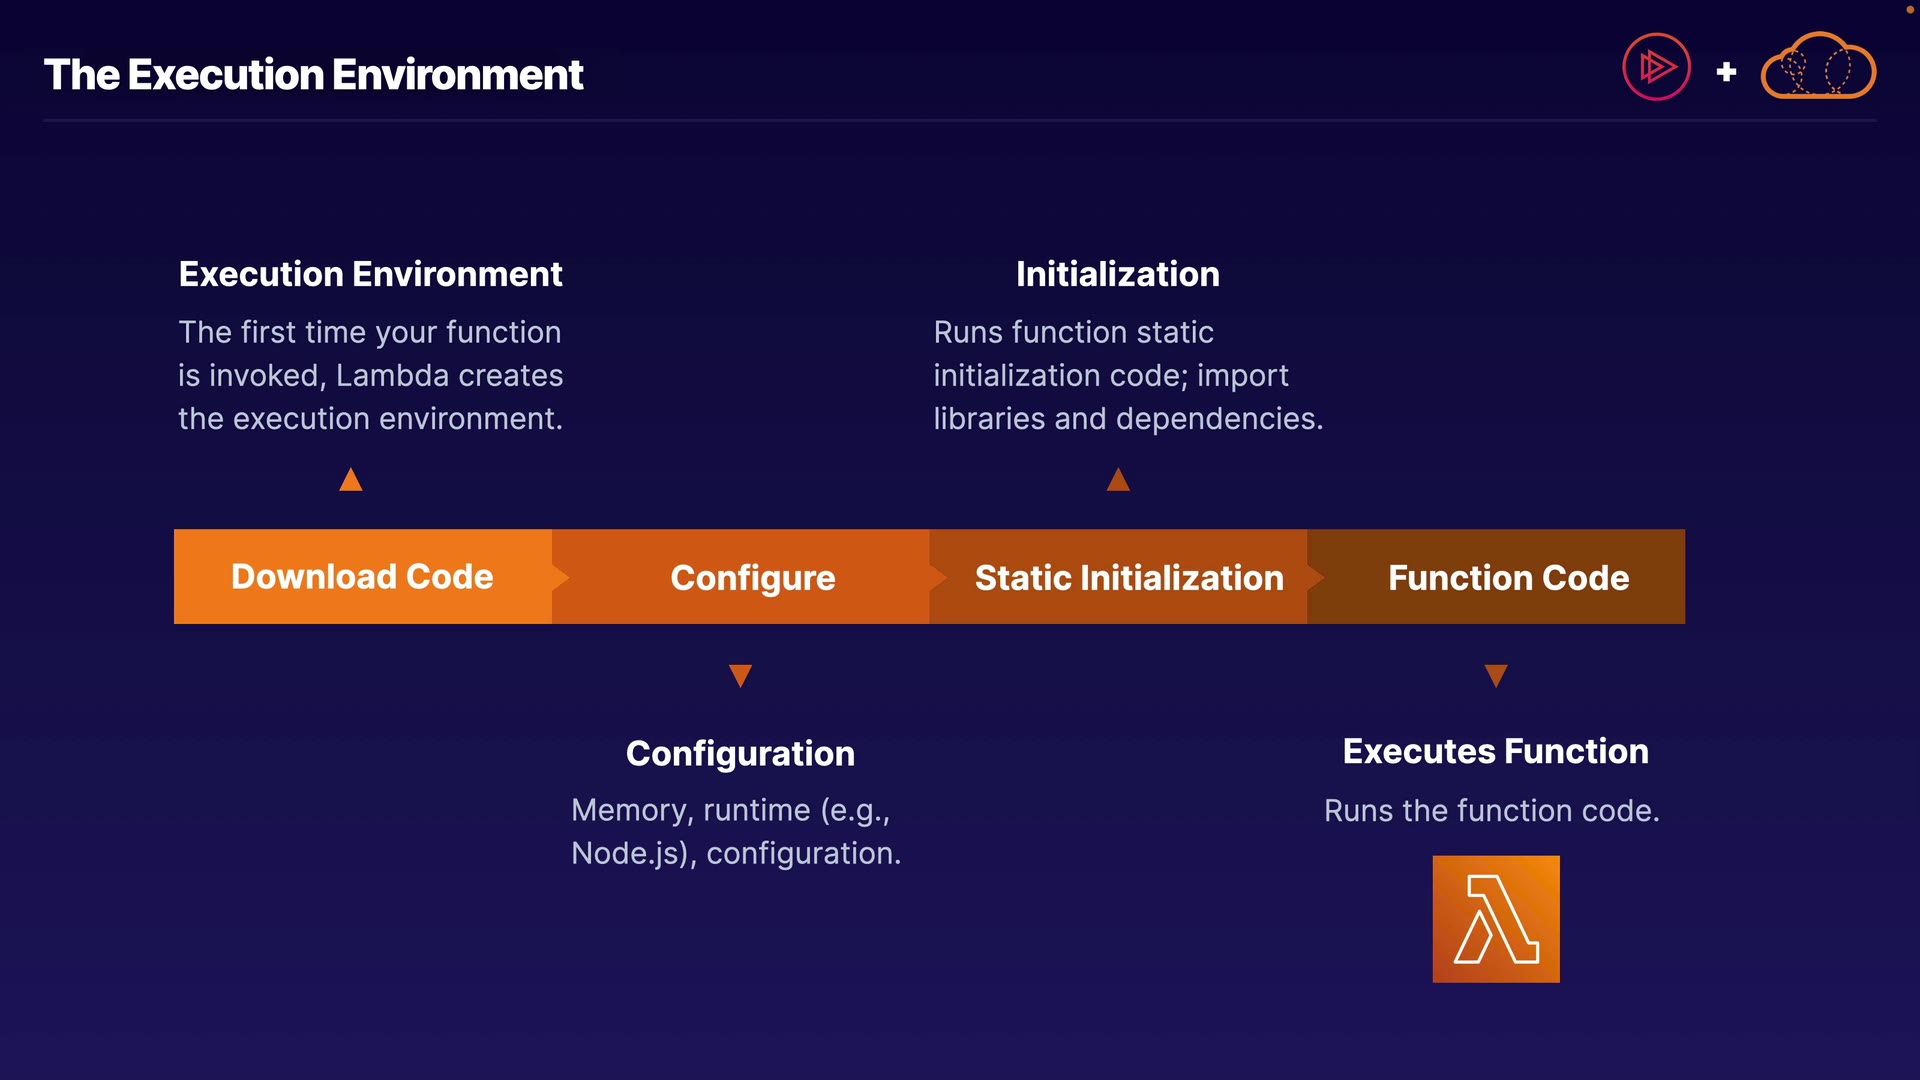Click the slide title The Execution Environment
Screen dimensions: 1920x1080
coord(313,75)
